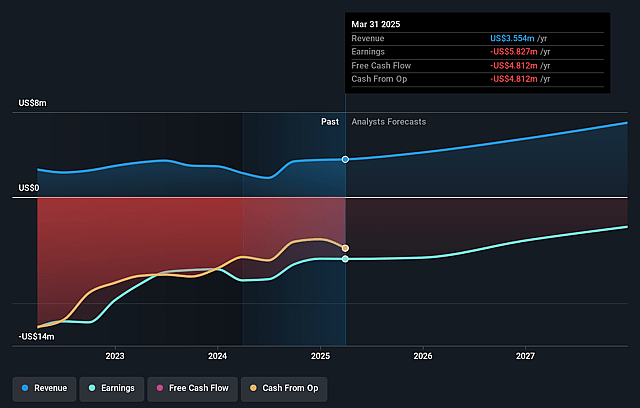Click the 2025 x-axis label
The height and width of the screenshot is (408, 640).
click(320, 356)
